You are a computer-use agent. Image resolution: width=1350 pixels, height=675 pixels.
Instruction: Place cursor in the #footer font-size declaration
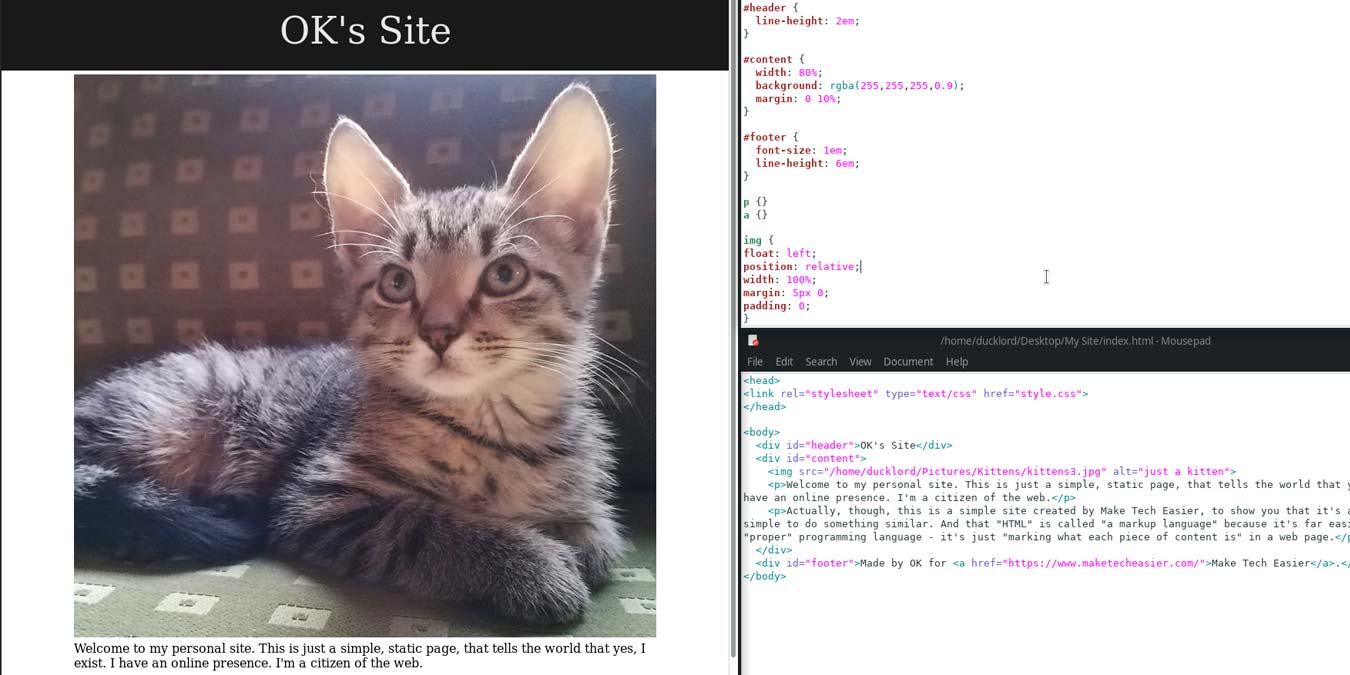(x=800, y=150)
